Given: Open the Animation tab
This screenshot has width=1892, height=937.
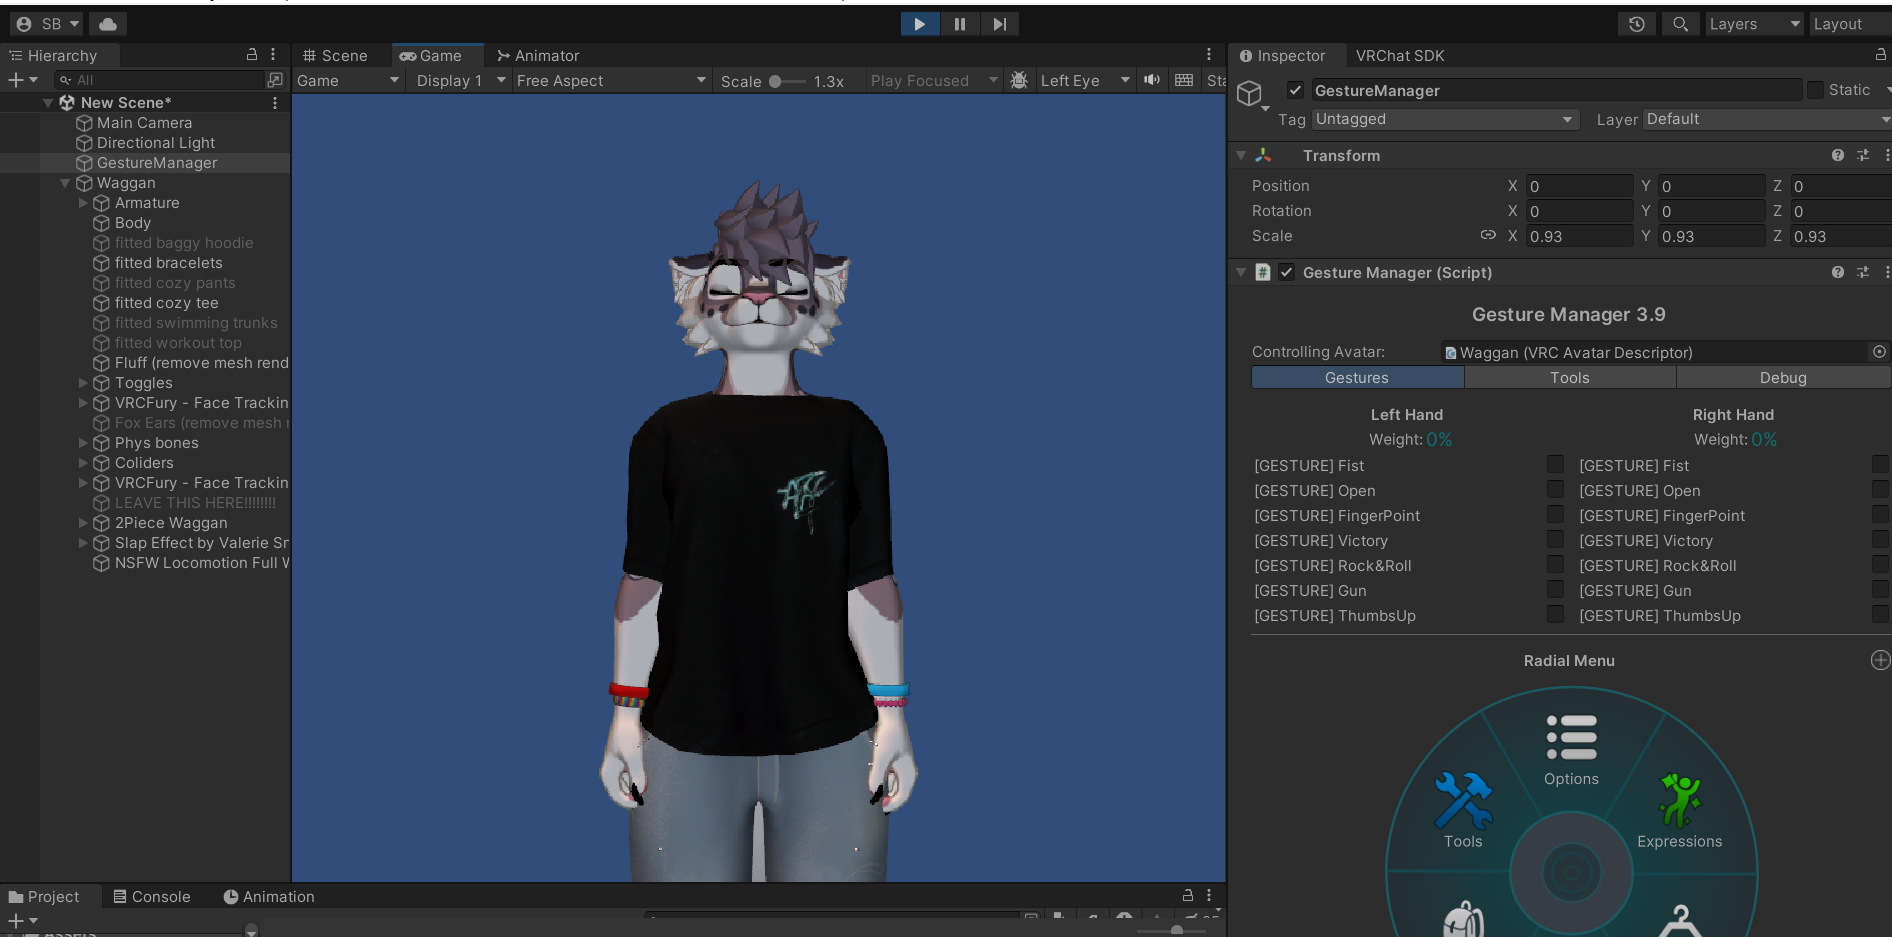Looking at the screenshot, I should 269,897.
